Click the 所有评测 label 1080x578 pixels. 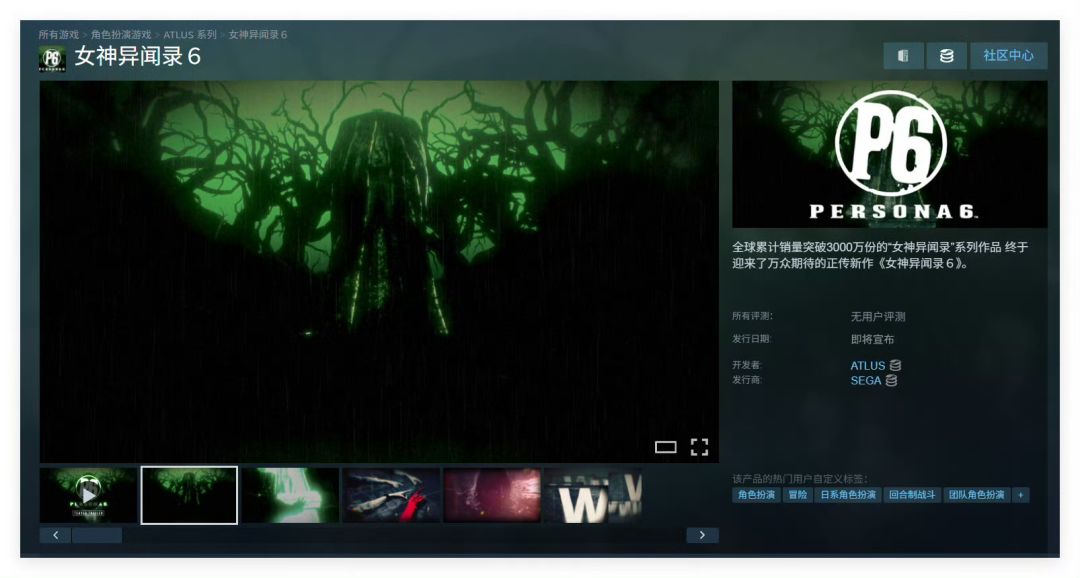point(752,316)
